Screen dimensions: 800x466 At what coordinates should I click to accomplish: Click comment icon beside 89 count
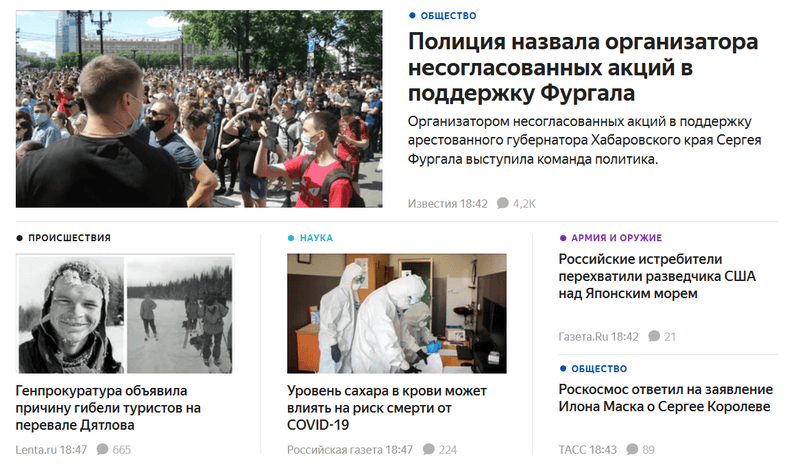(x=632, y=449)
